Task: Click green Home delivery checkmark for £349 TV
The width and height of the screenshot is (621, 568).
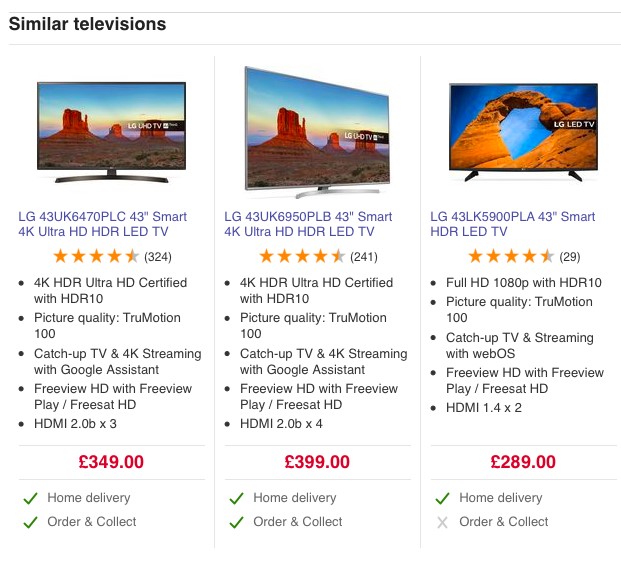Action: coord(30,498)
